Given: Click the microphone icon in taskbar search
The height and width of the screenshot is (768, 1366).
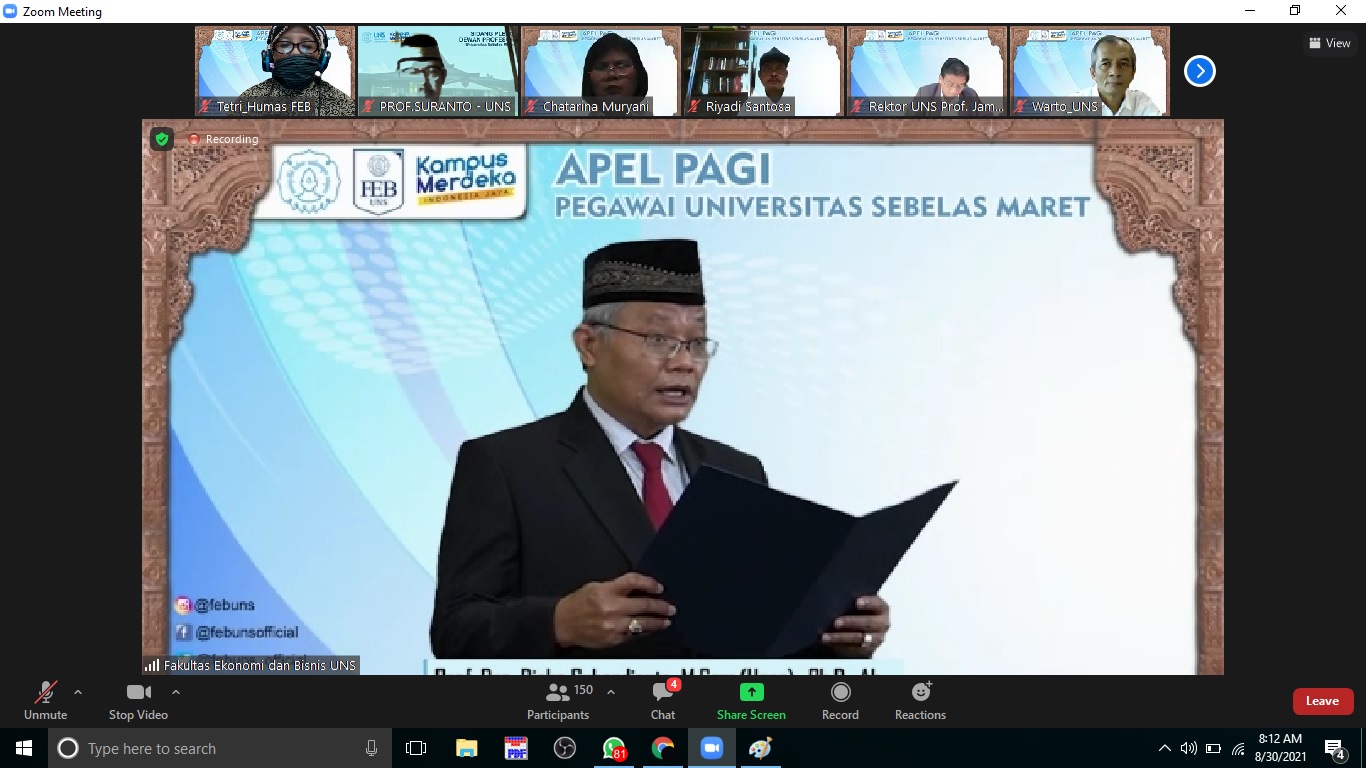Looking at the screenshot, I should point(372,748).
